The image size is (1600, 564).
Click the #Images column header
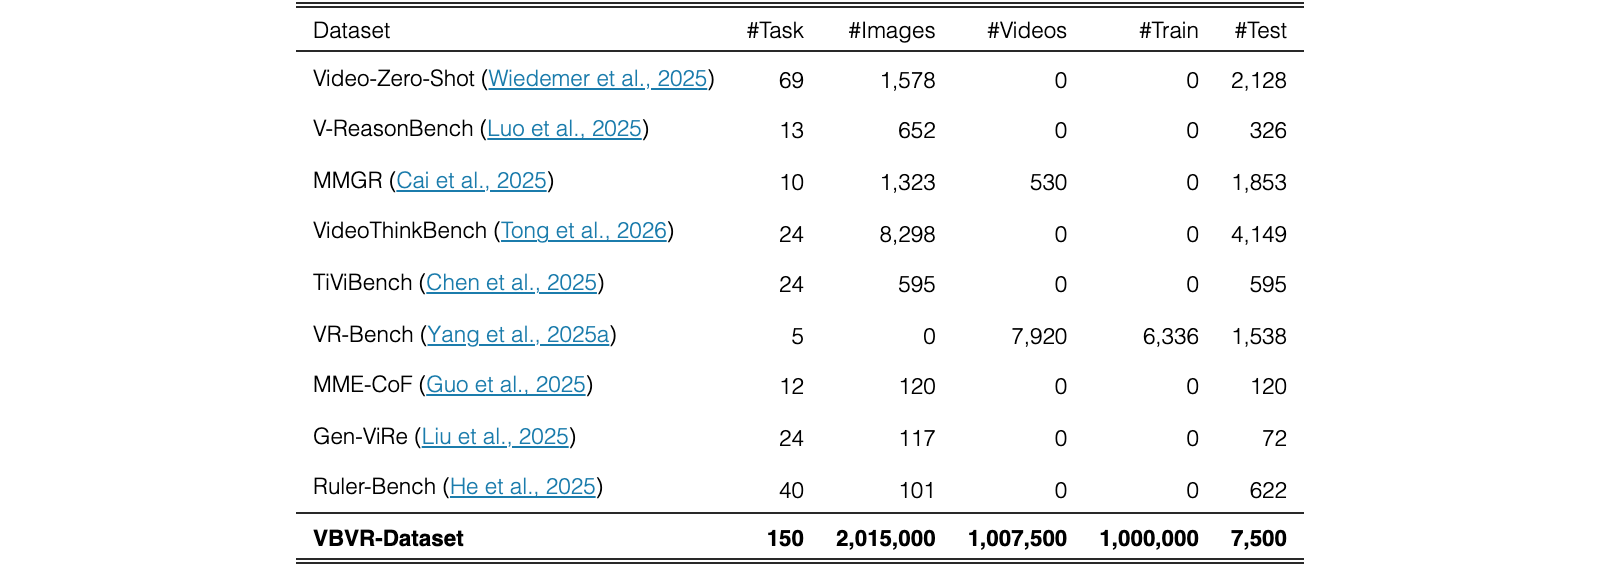[x=892, y=31]
